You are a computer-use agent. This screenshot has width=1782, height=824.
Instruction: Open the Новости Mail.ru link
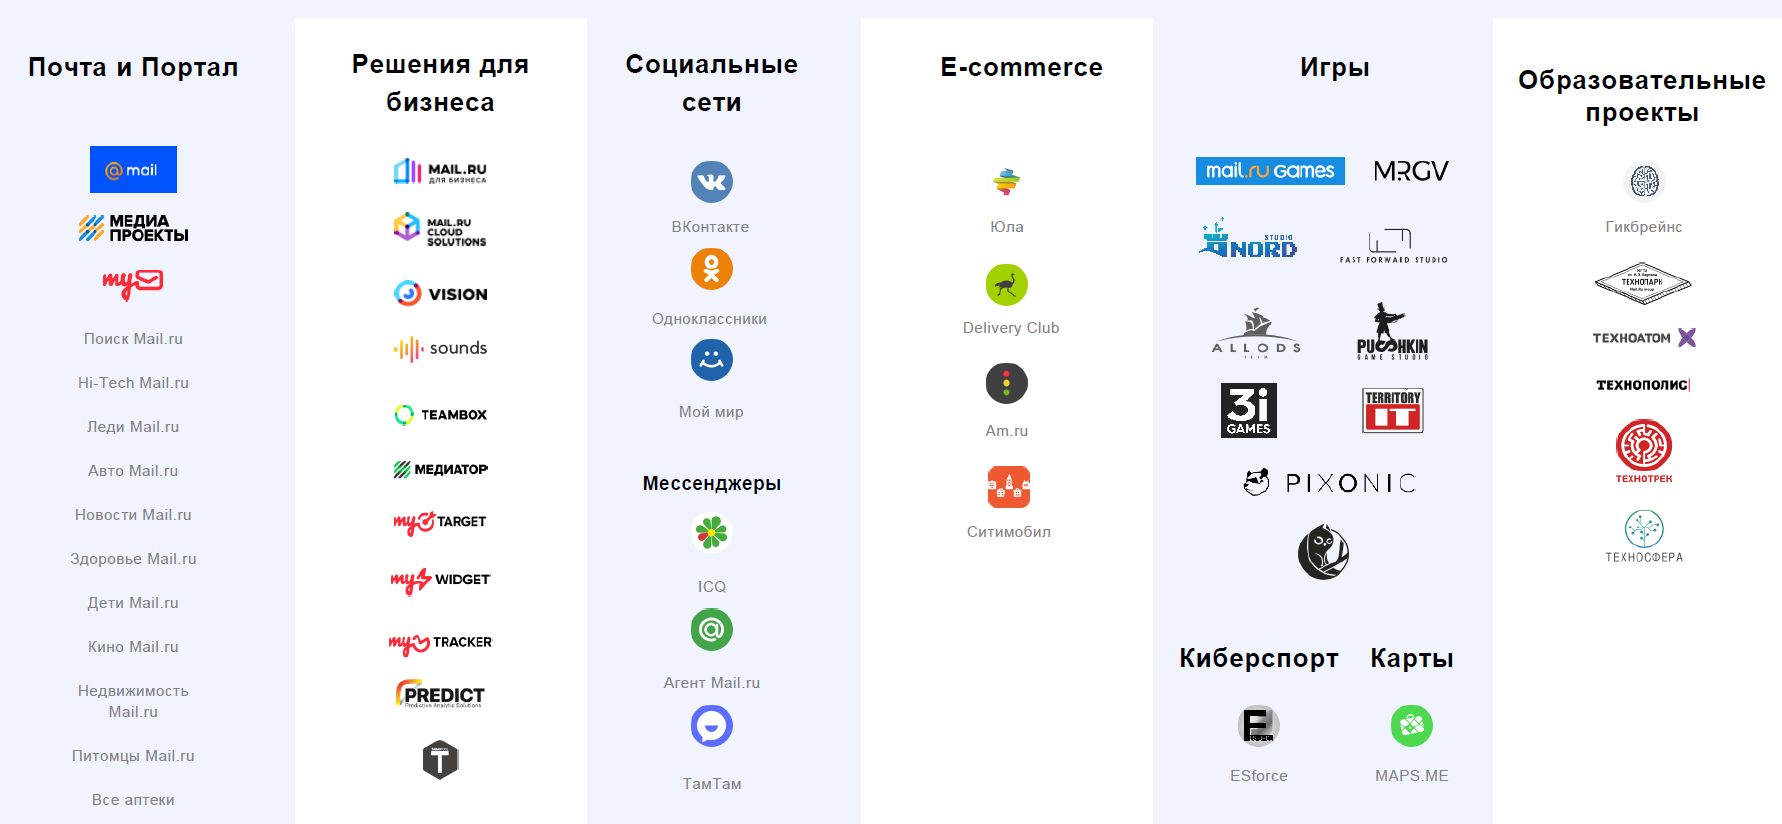pyautogui.click(x=133, y=515)
